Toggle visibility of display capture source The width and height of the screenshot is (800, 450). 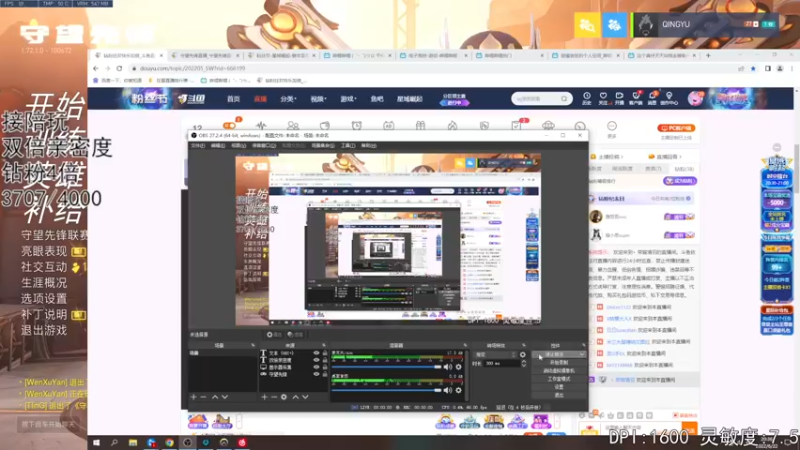point(316,367)
